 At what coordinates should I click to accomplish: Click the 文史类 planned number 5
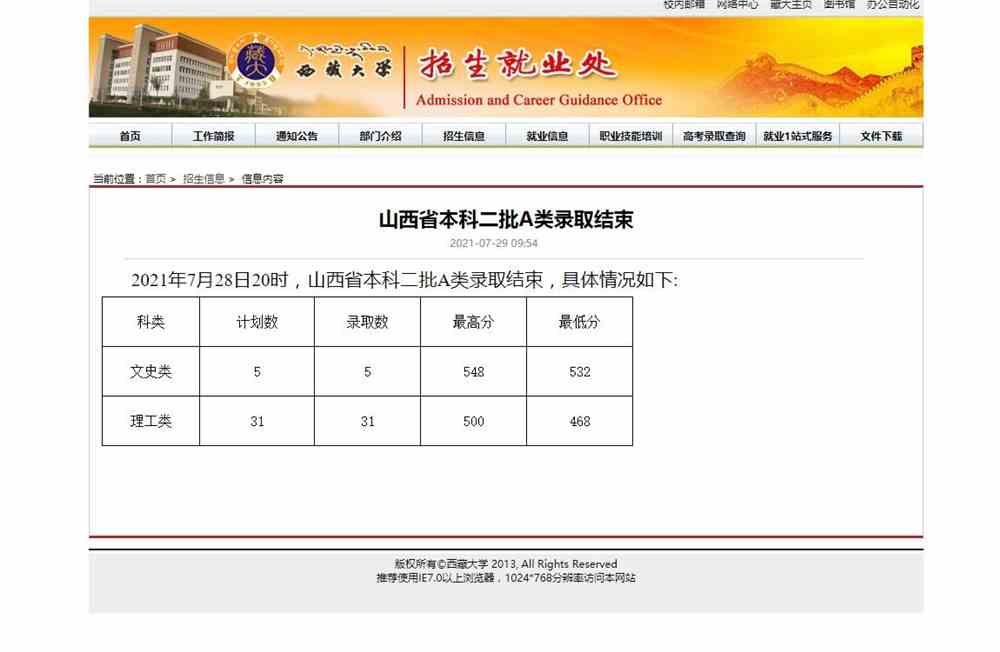click(257, 371)
